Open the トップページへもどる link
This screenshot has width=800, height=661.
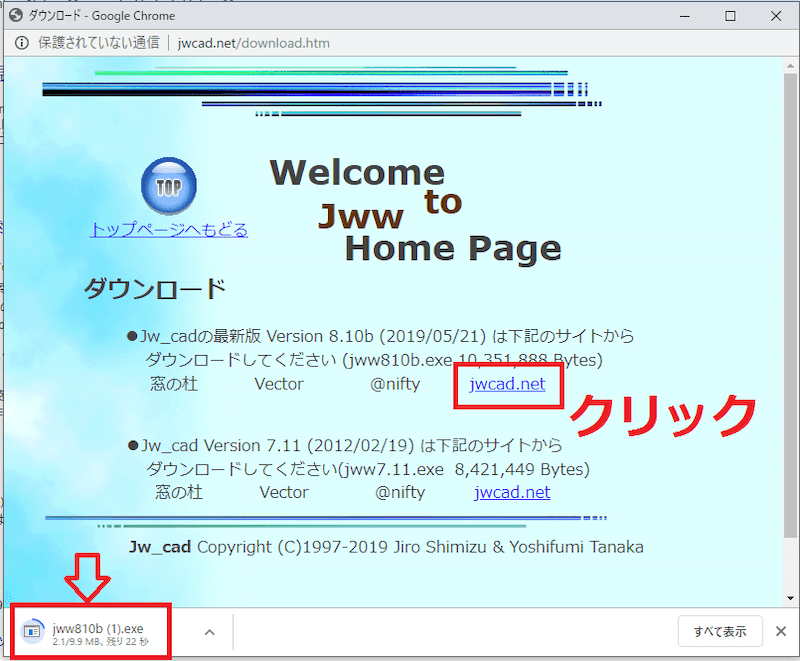click(169, 230)
